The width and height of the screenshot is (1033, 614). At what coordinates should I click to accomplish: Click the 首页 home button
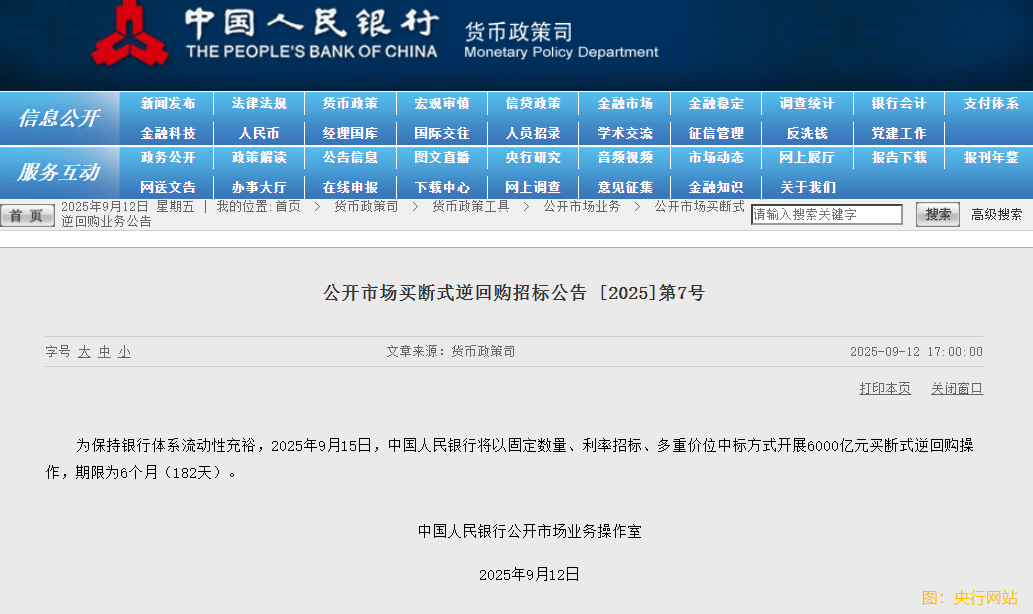click(x=27, y=215)
